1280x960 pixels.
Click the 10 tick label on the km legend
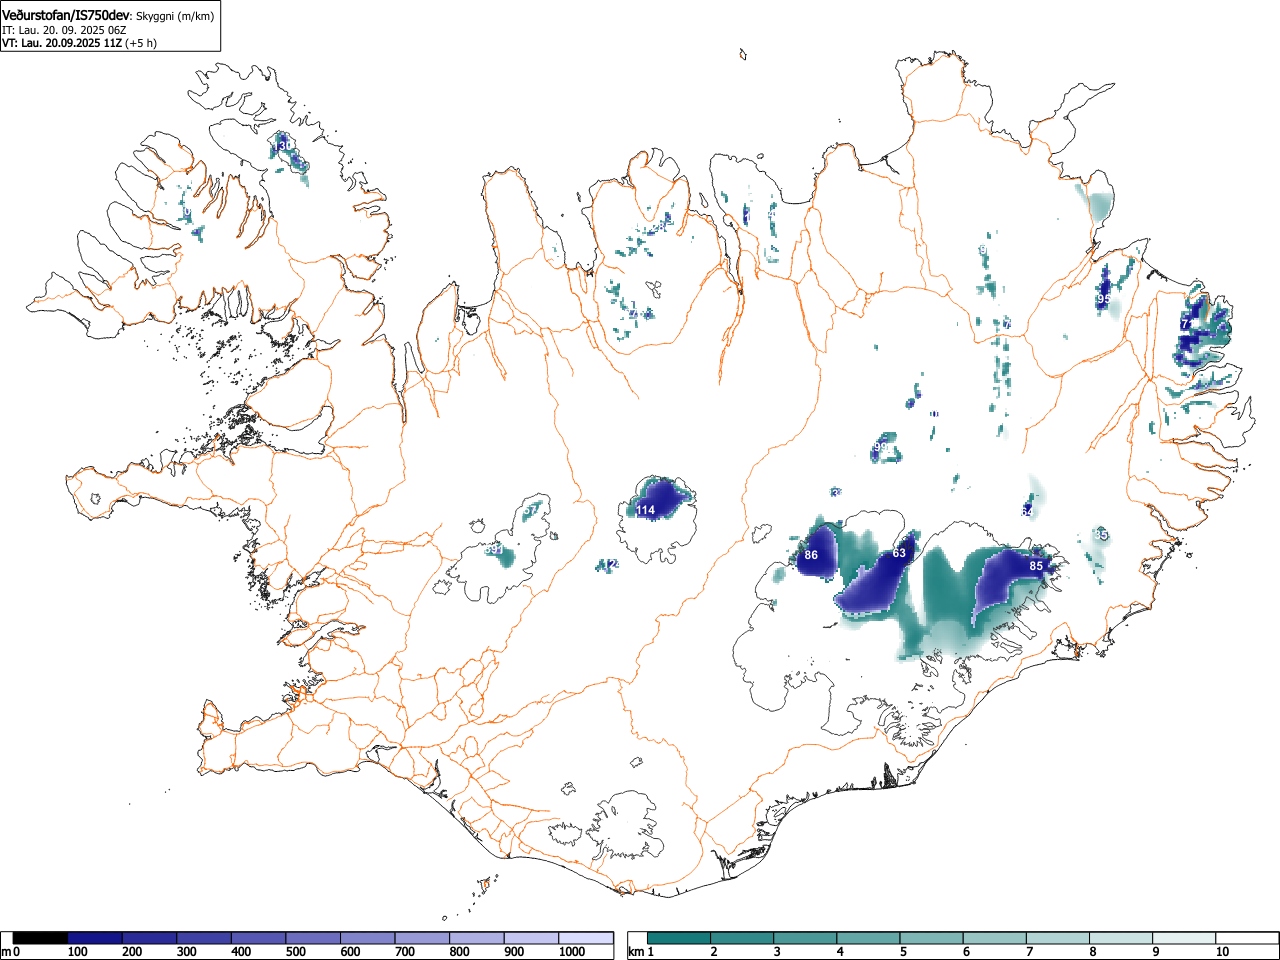1222,952
